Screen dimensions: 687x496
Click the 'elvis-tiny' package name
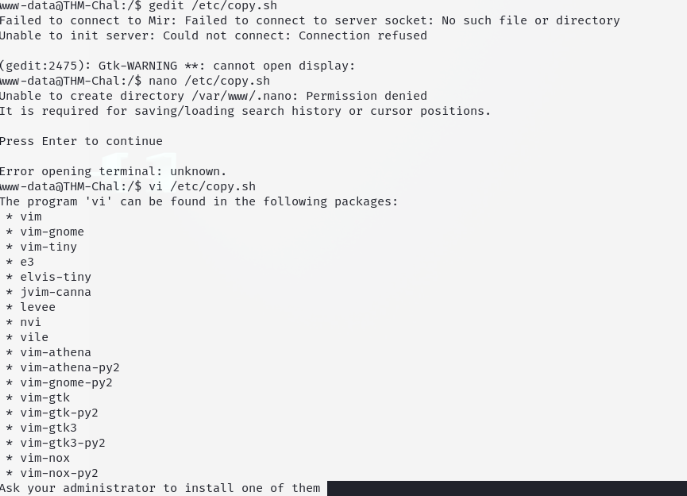pyautogui.click(x=55, y=277)
